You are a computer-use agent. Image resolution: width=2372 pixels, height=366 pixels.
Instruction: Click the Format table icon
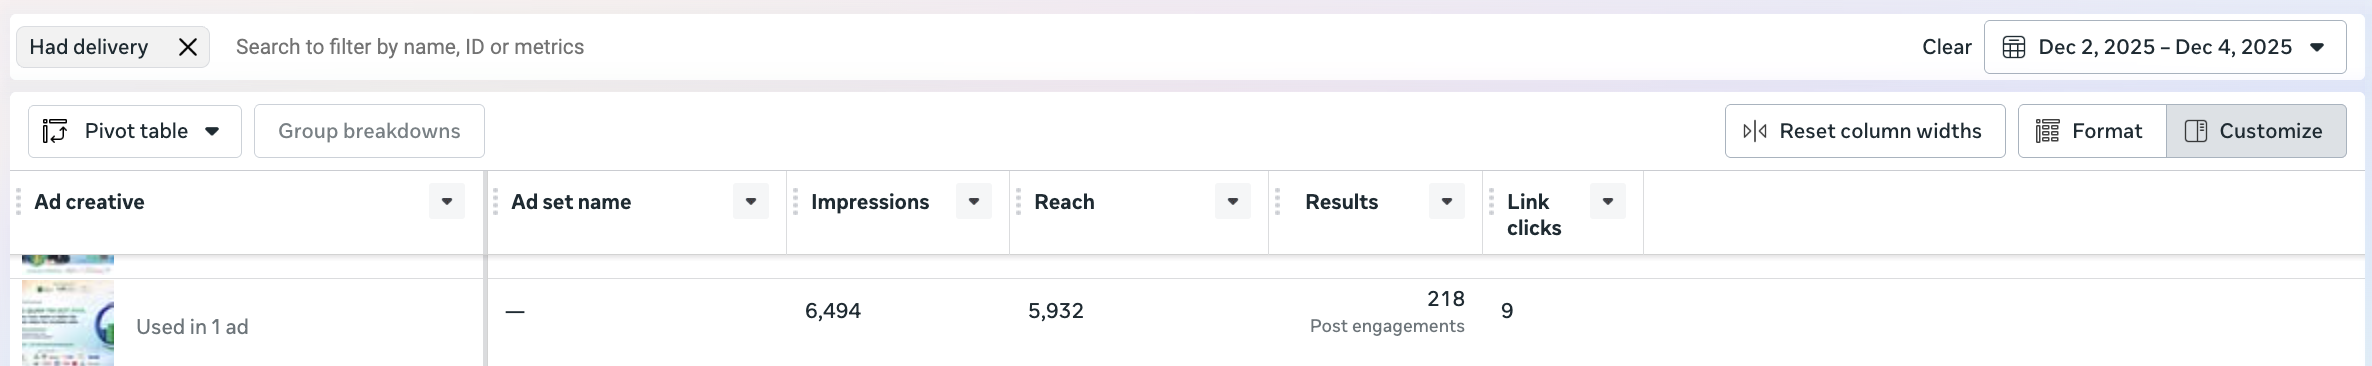click(2047, 131)
